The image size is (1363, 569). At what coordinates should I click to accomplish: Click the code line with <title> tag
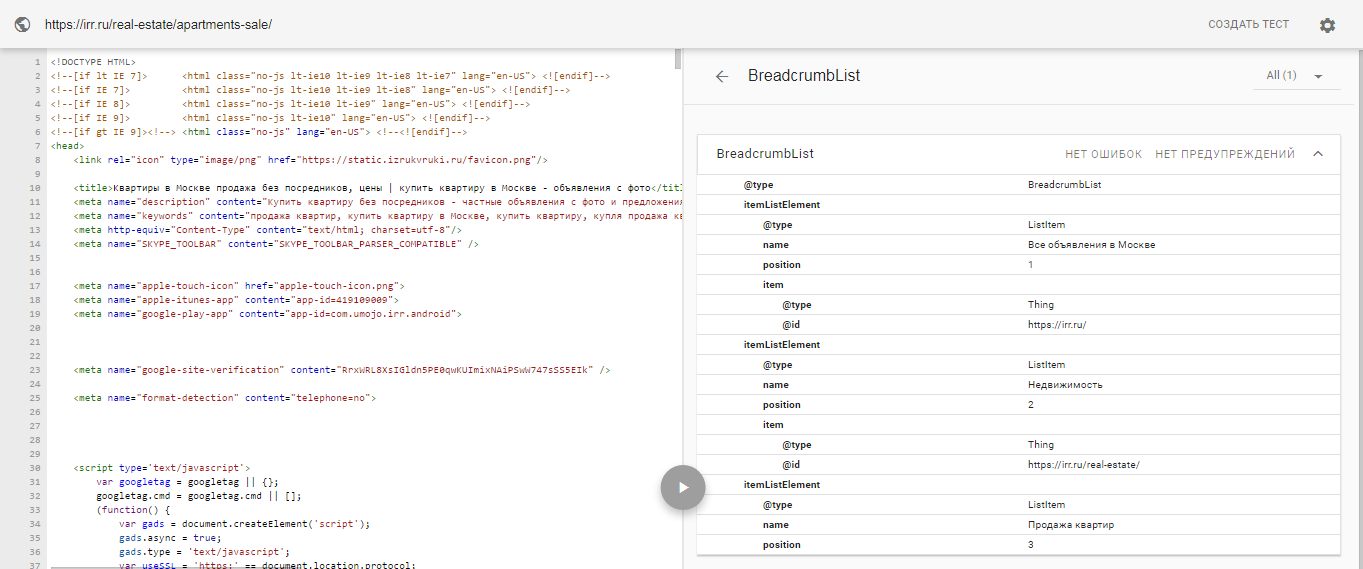pyautogui.click(x=378, y=188)
